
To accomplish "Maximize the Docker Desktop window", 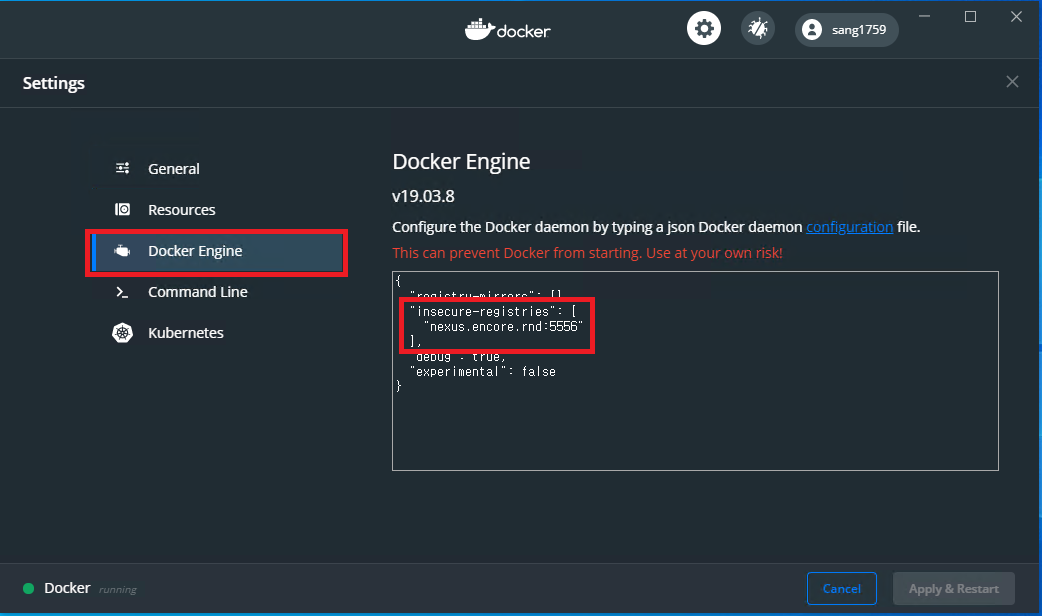I will coord(970,16).
